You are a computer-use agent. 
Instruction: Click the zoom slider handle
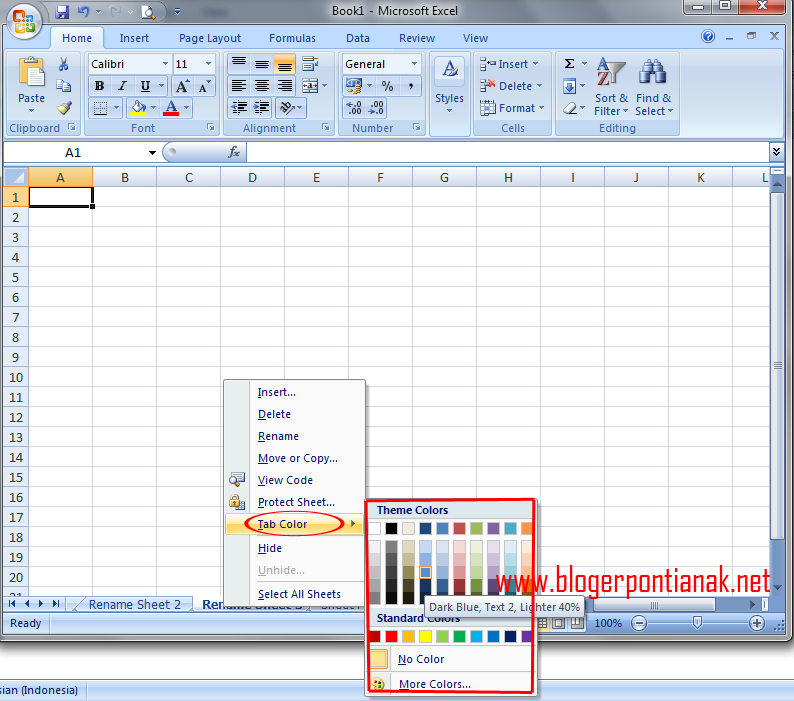[697, 622]
